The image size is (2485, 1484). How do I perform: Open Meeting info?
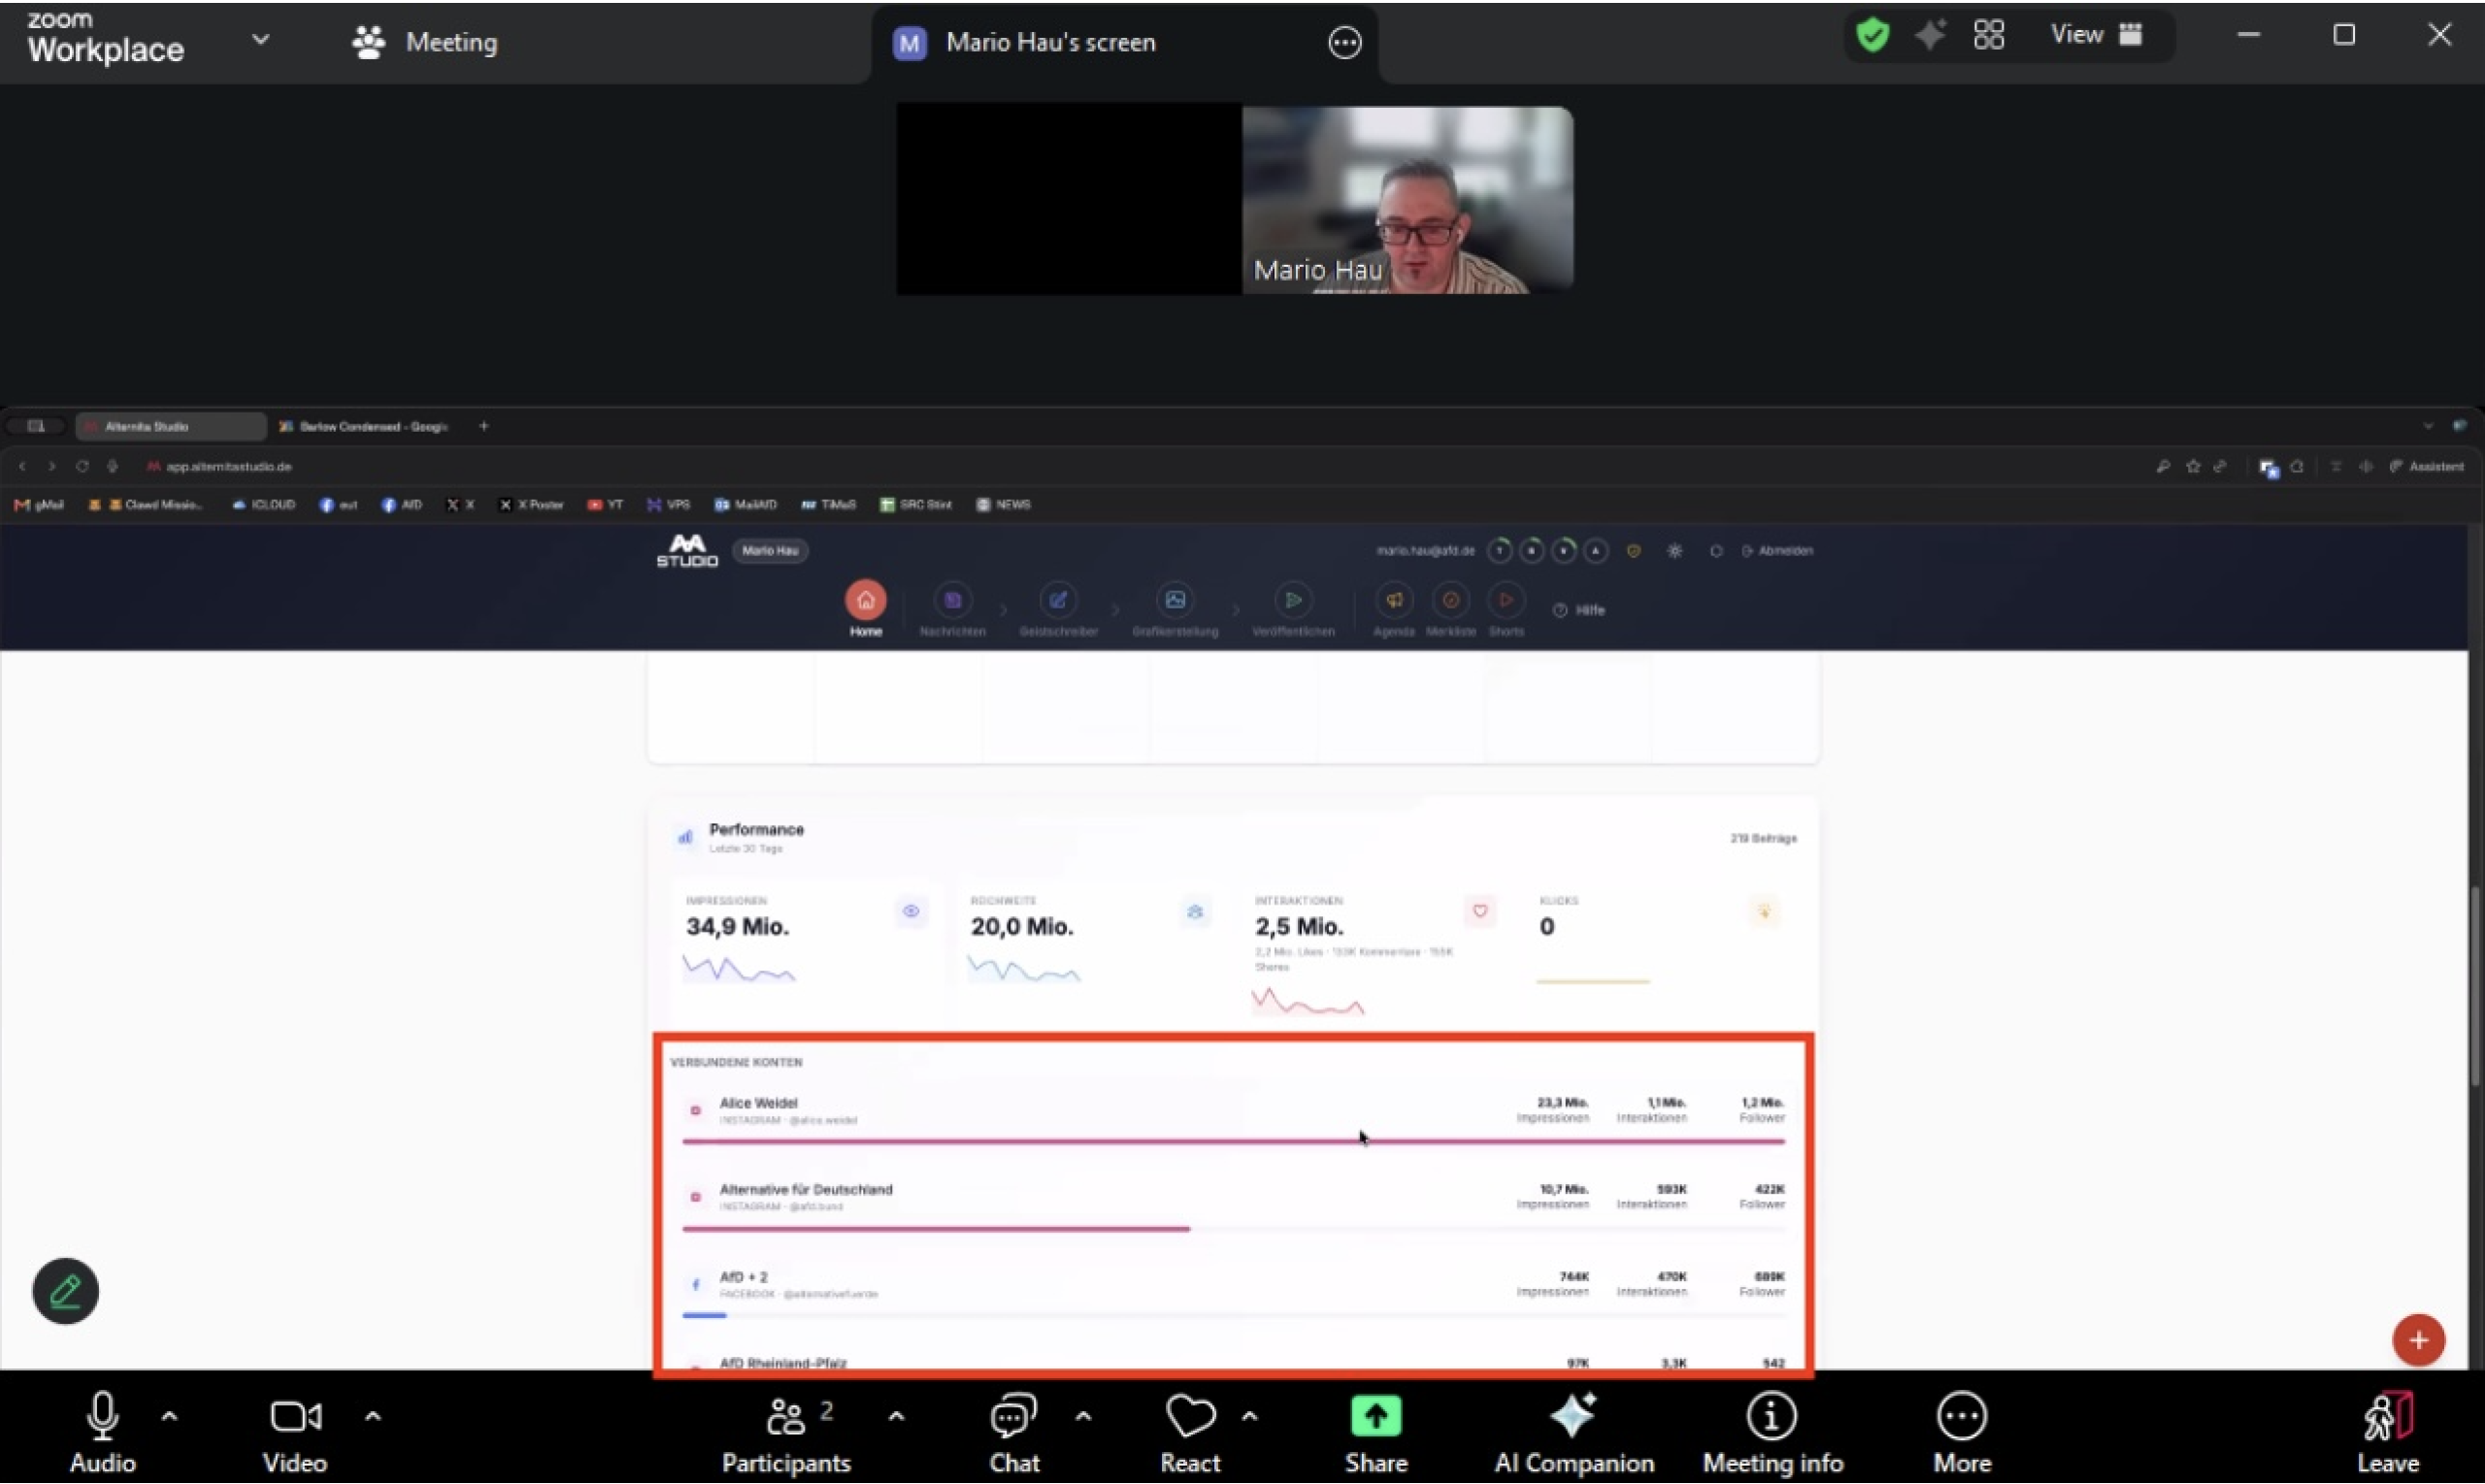(1772, 1432)
